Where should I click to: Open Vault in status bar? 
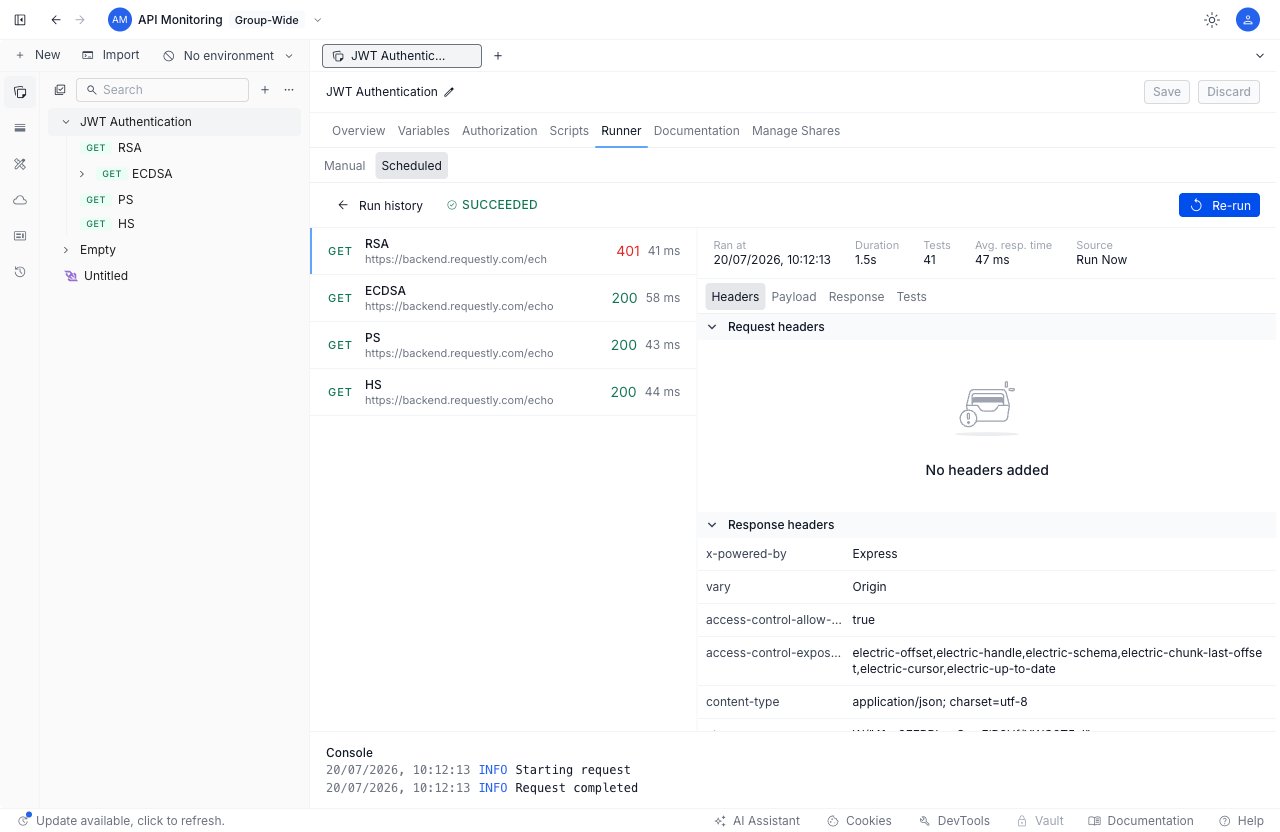click(x=1040, y=821)
